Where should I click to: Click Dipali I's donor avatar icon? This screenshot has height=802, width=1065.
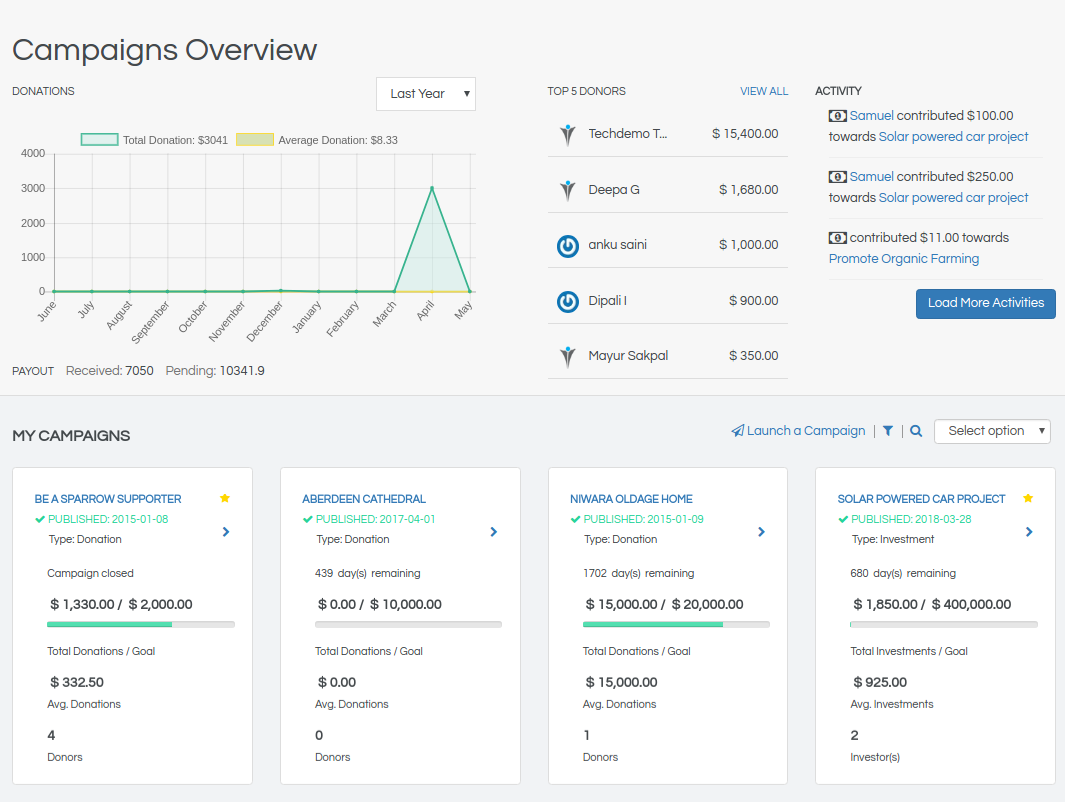point(568,301)
